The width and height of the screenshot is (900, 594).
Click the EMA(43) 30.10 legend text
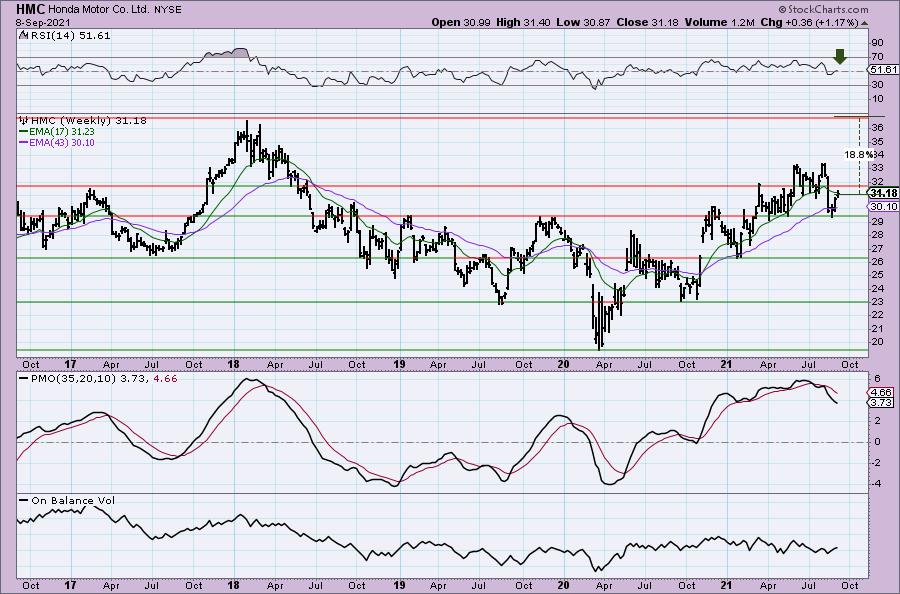pyautogui.click(x=62, y=142)
